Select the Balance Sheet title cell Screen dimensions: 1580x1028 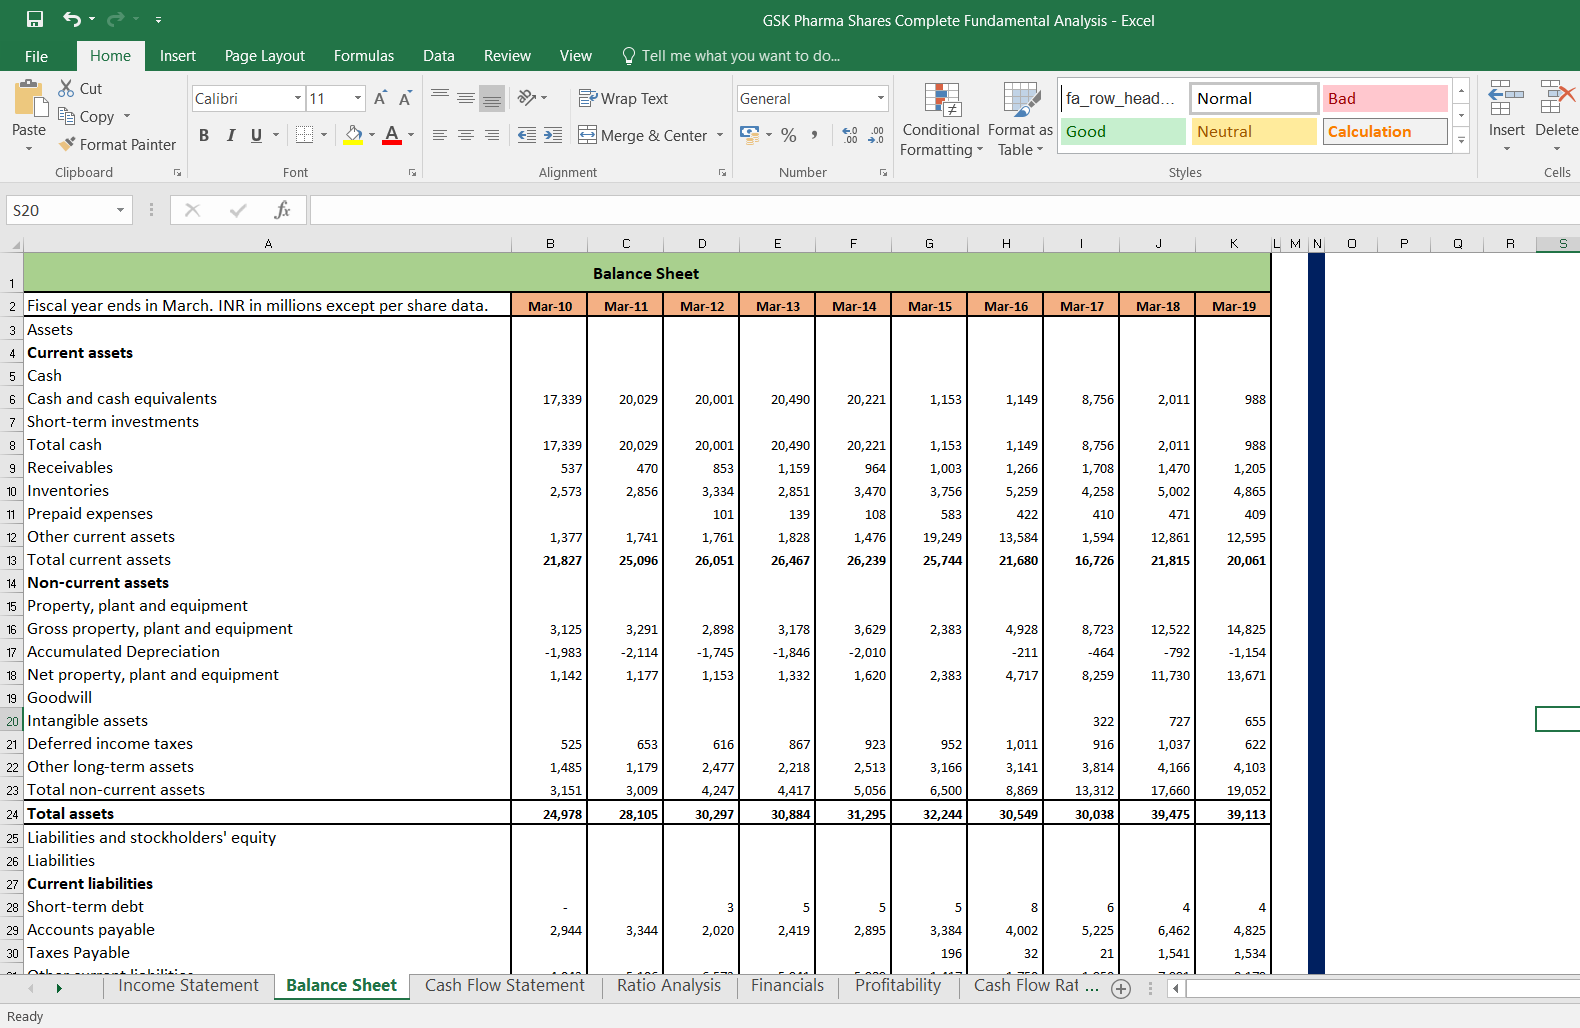pos(647,273)
